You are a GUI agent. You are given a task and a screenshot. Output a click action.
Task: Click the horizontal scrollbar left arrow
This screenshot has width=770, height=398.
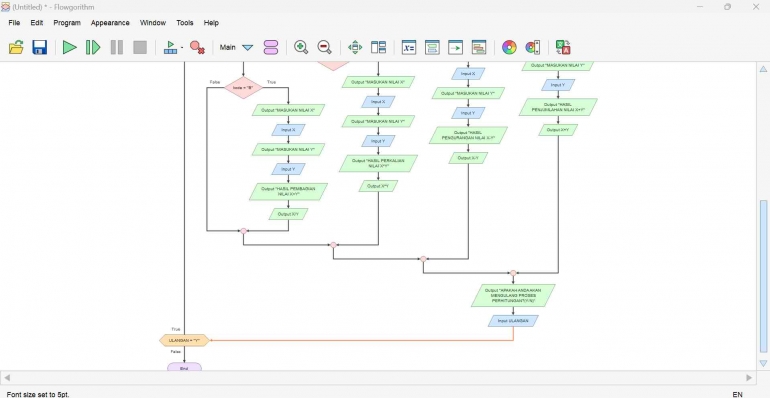pos(7,377)
